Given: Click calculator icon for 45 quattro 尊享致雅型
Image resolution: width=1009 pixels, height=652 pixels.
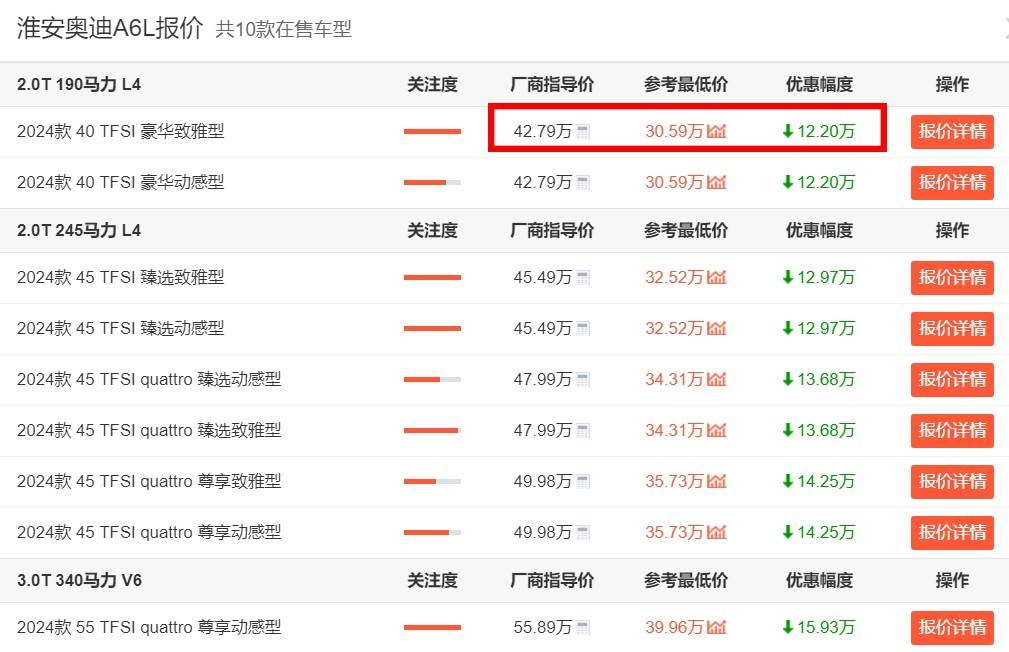Looking at the screenshot, I should tap(583, 482).
